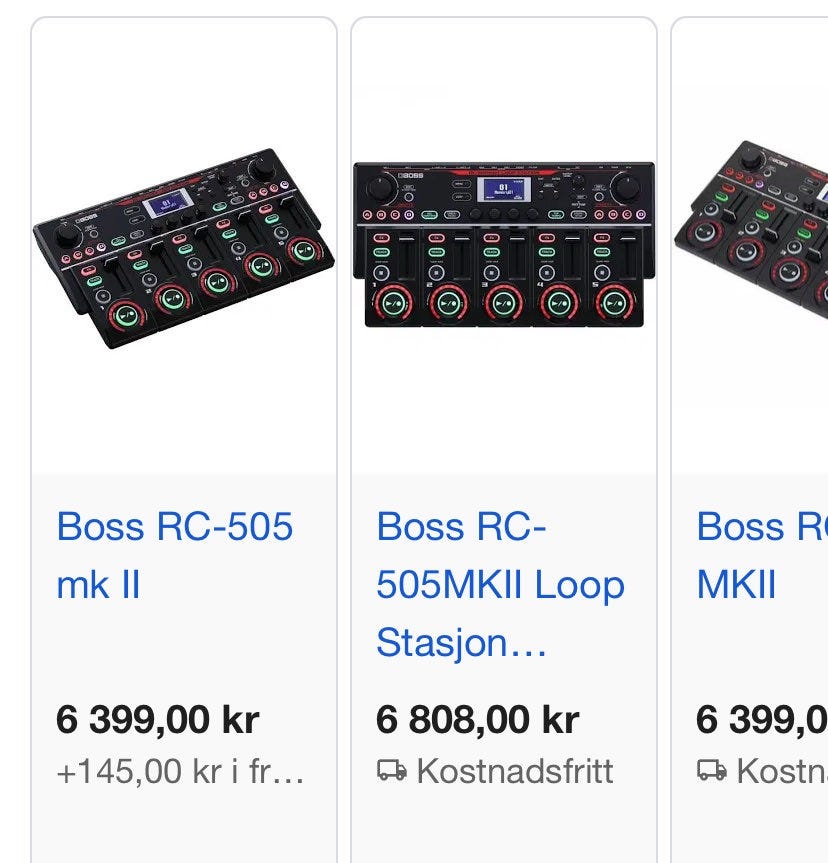Image resolution: width=828 pixels, height=863 pixels.
Task: Select the 6 808,00 kr price
Action: 477,719
